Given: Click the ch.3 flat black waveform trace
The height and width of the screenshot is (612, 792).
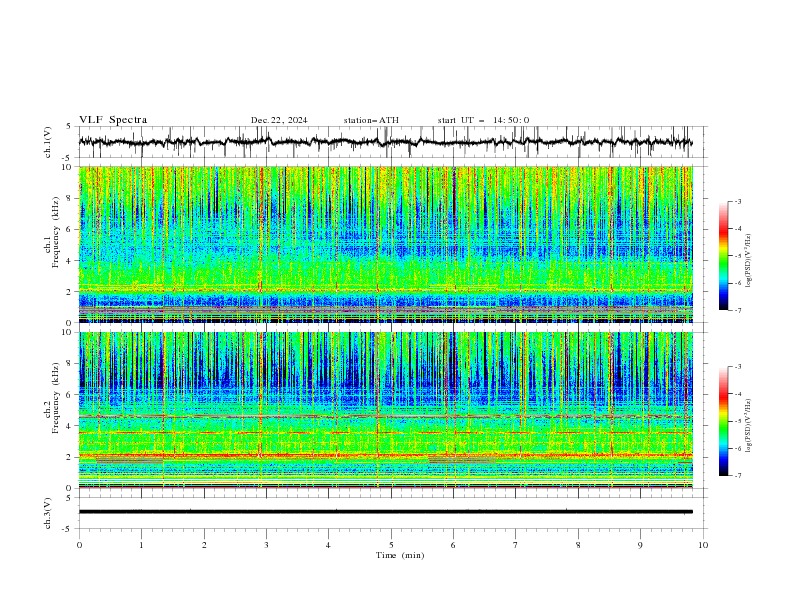Looking at the screenshot, I should tap(385, 512).
